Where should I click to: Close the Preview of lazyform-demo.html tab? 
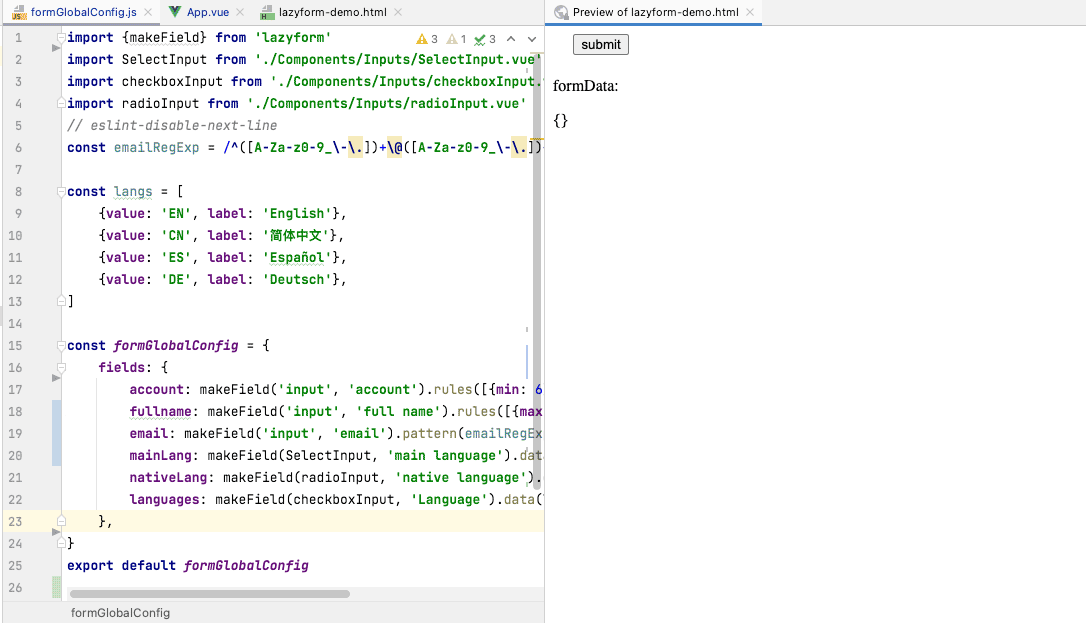tap(750, 12)
